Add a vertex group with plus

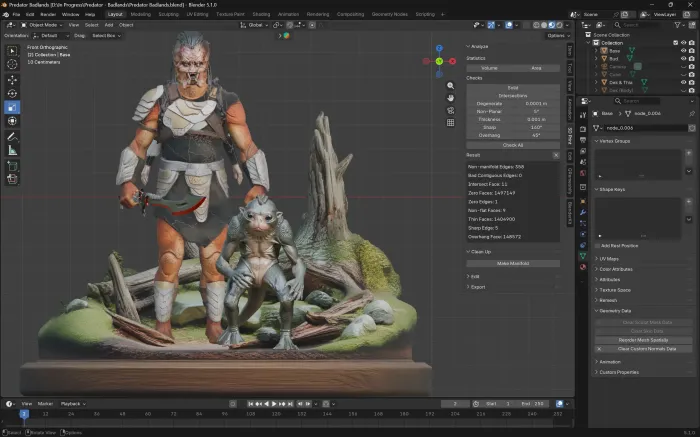point(688,153)
